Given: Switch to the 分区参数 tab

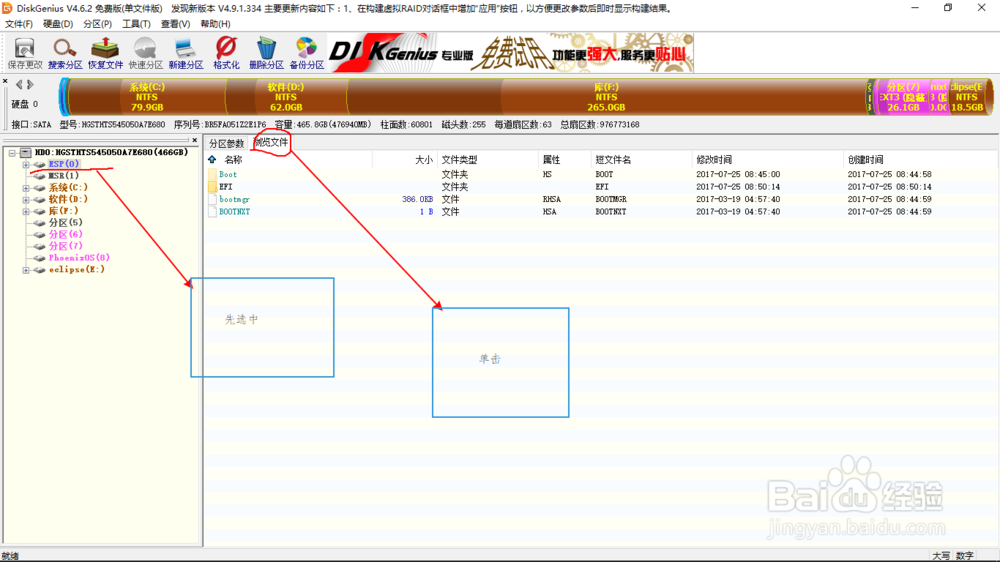Looking at the screenshot, I should (226, 144).
